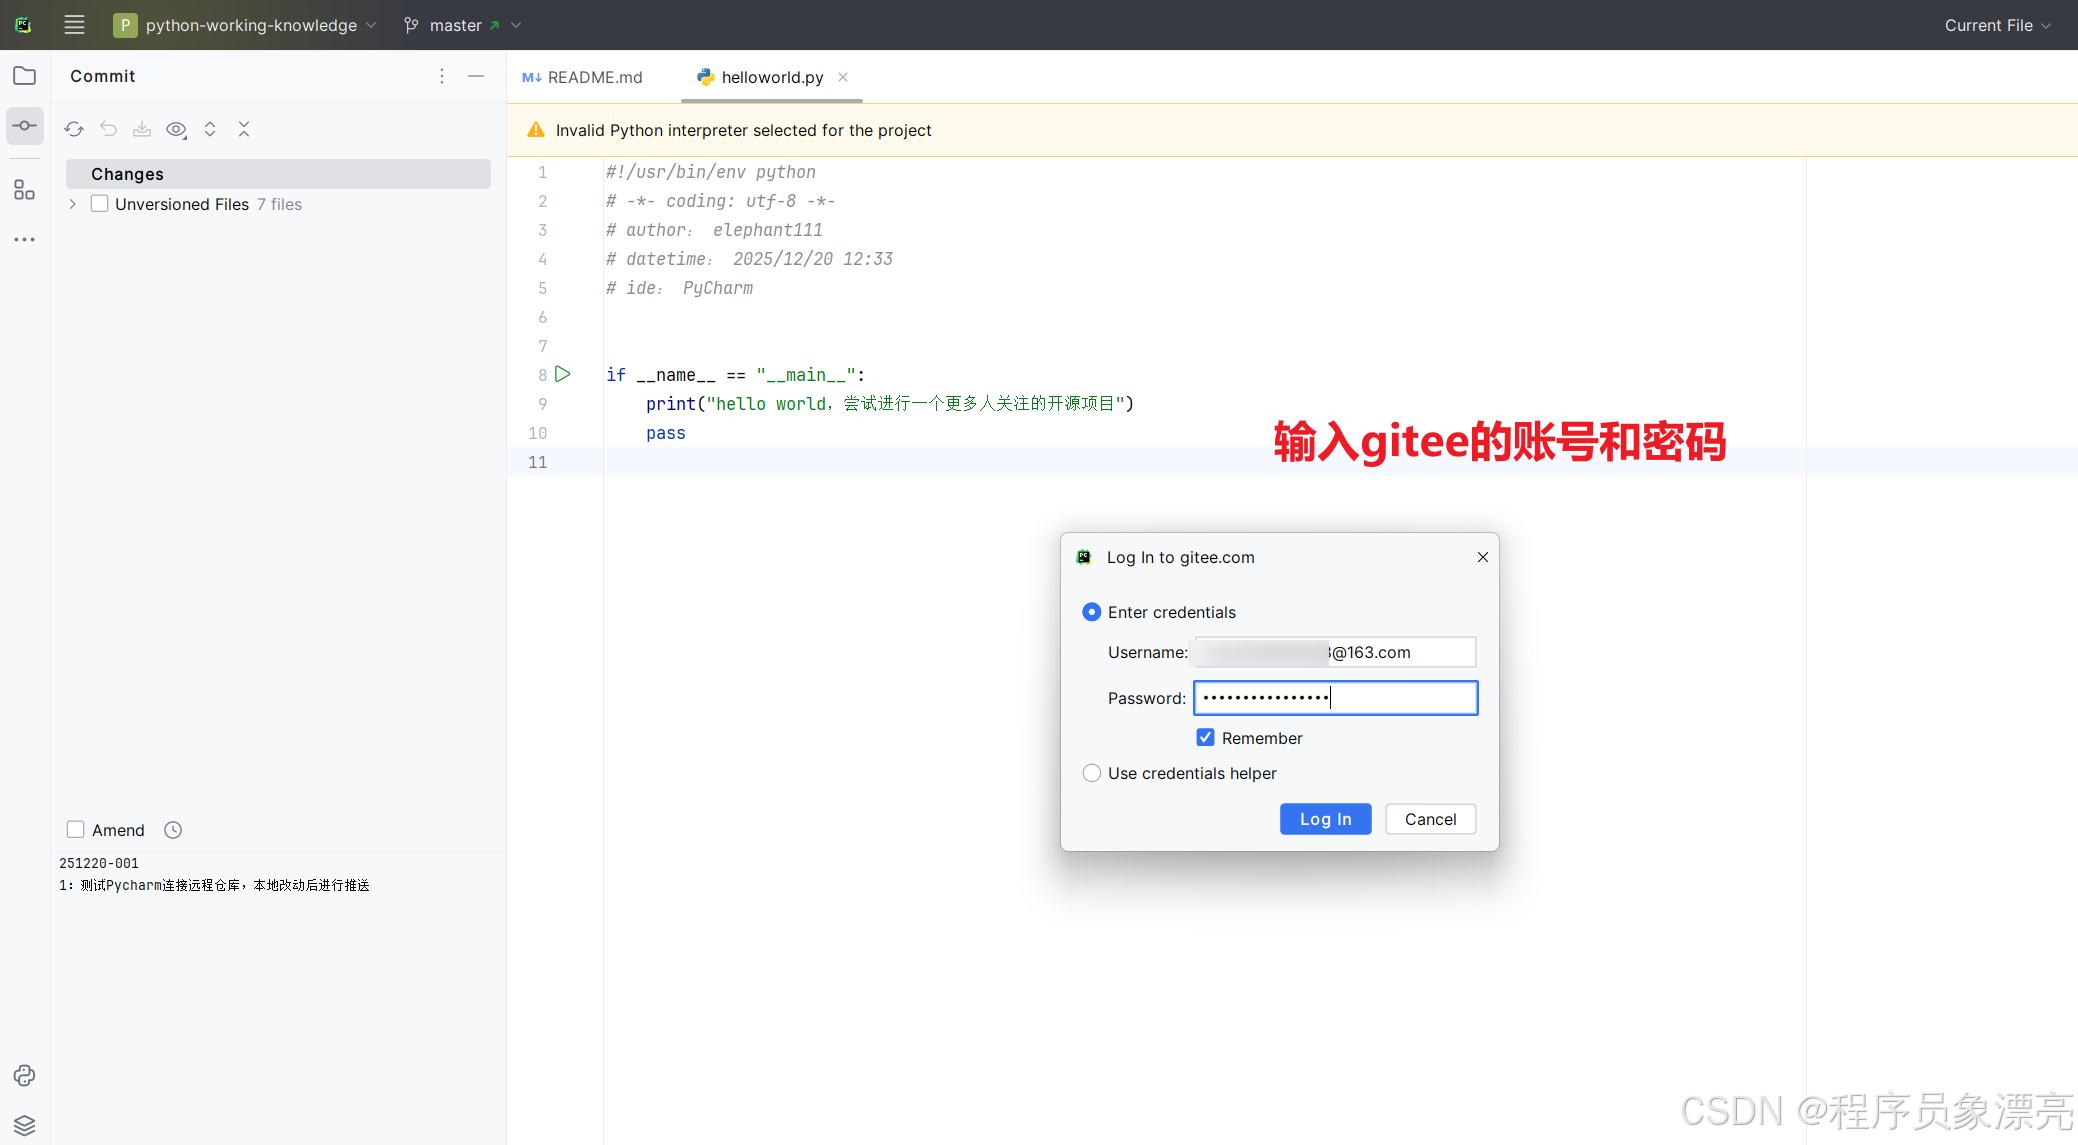The width and height of the screenshot is (2078, 1145).
Task: Open the Project folder tool window icon
Action: (25, 76)
